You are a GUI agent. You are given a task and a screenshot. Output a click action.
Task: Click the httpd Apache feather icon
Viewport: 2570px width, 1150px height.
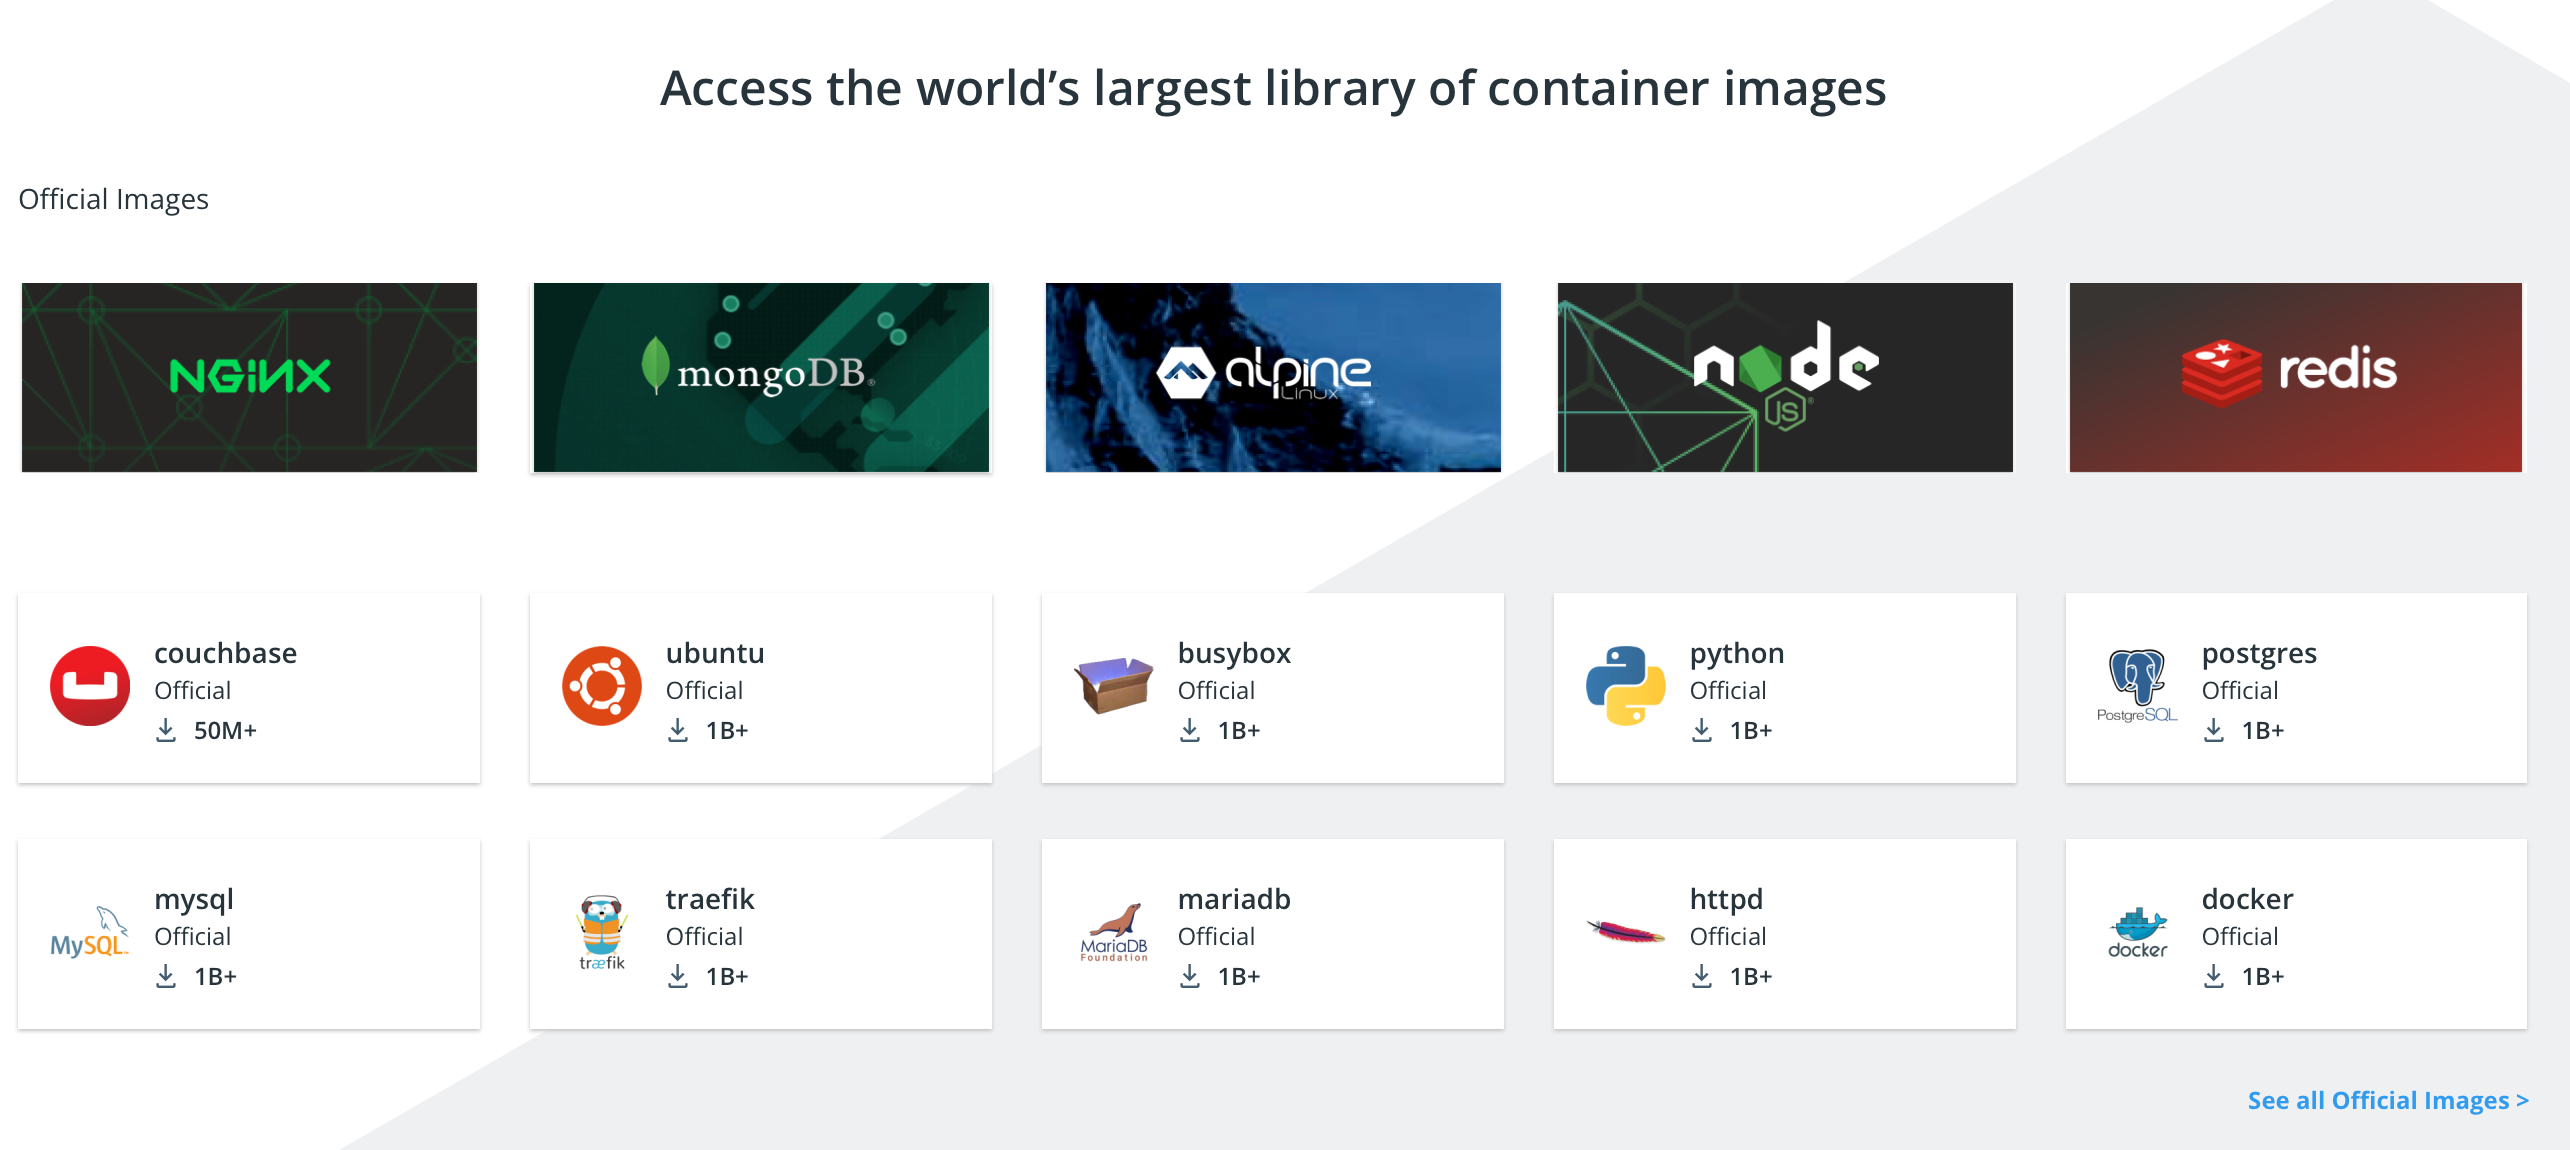[x=1626, y=932]
